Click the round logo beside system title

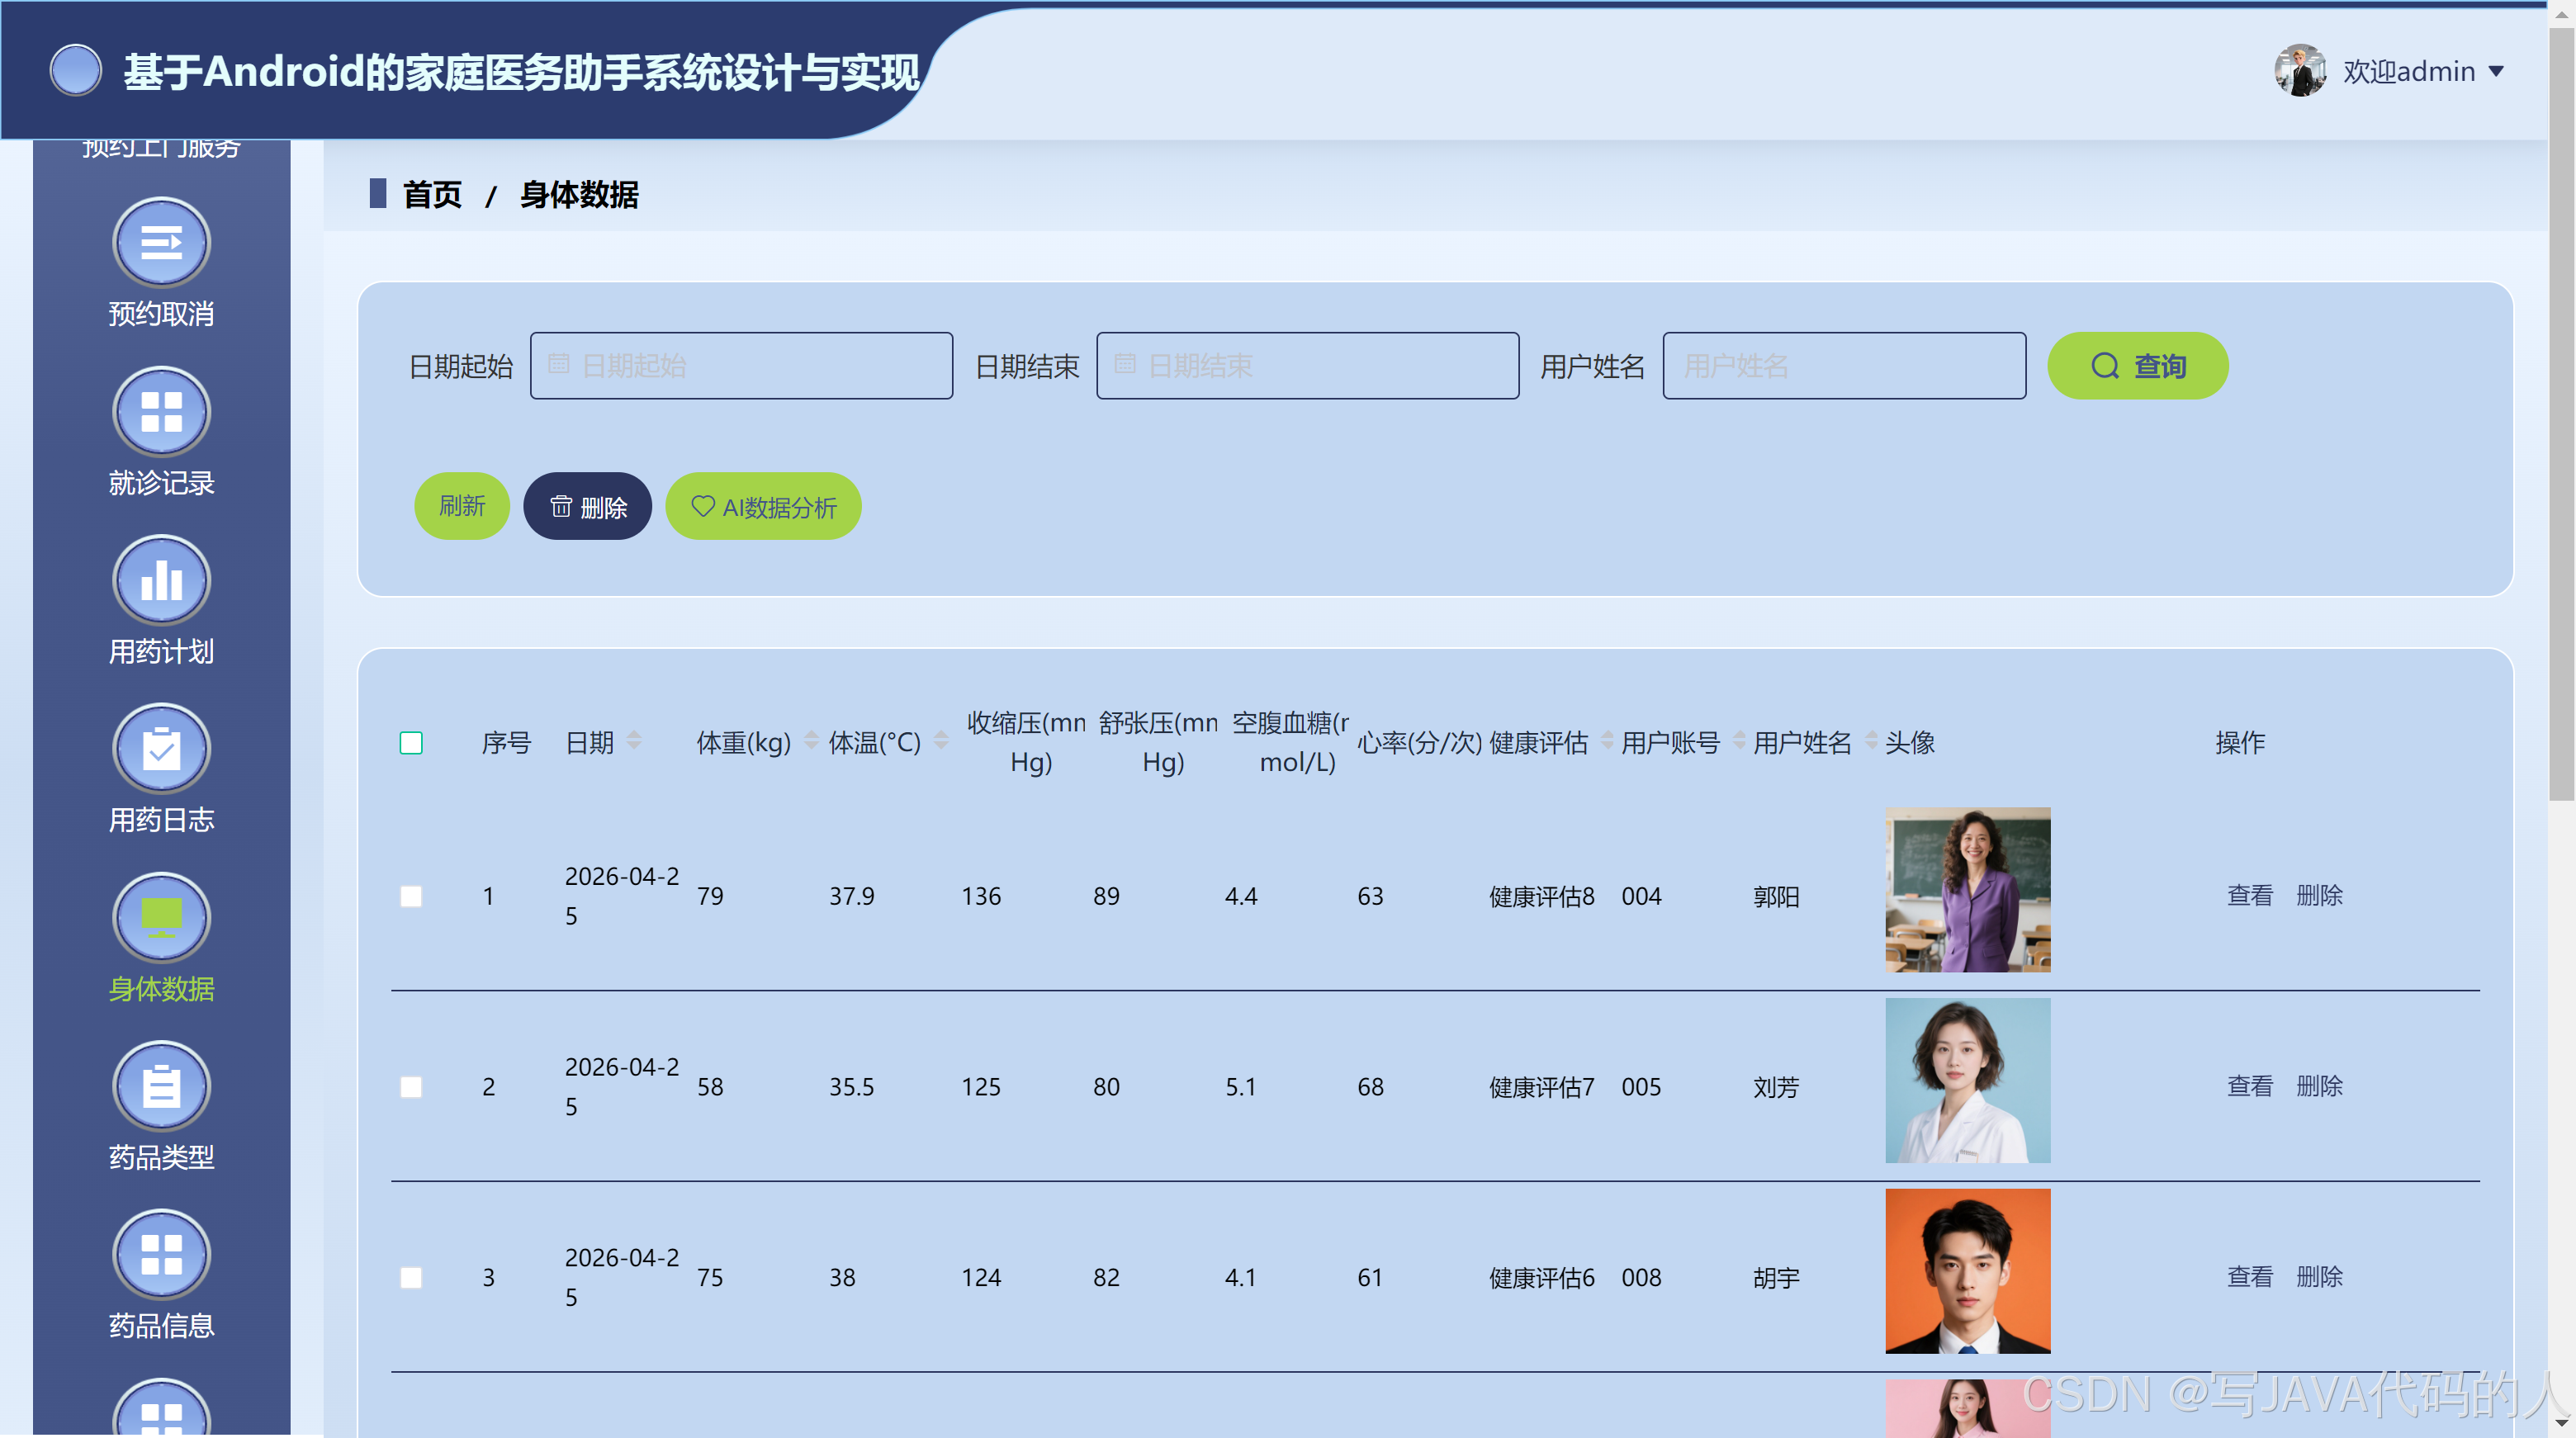tap(76, 71)
